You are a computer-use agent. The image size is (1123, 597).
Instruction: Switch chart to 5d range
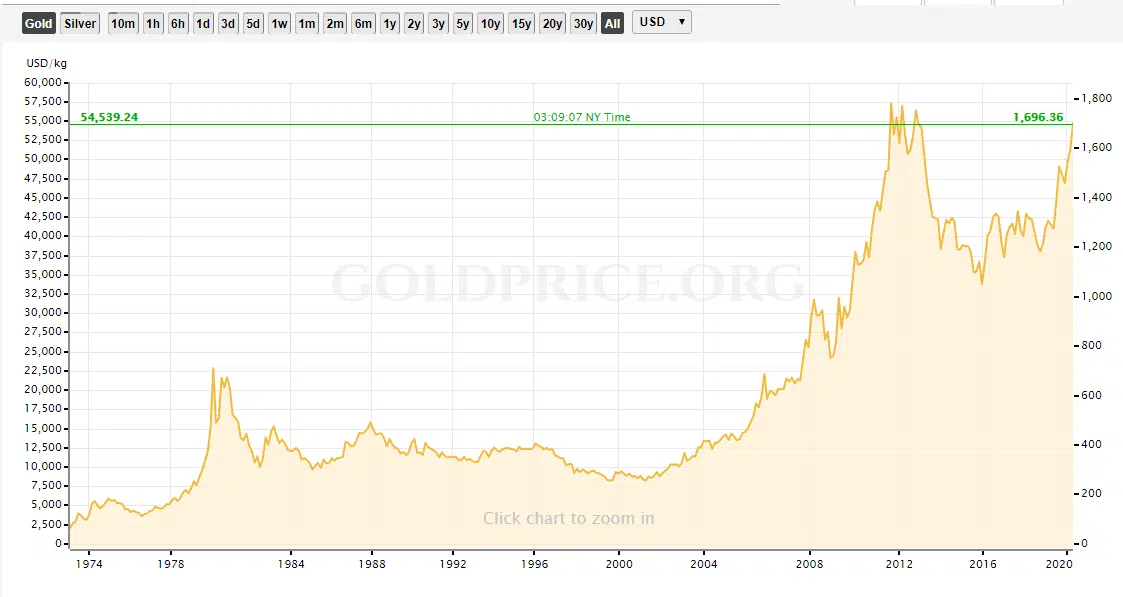(254, 23)
